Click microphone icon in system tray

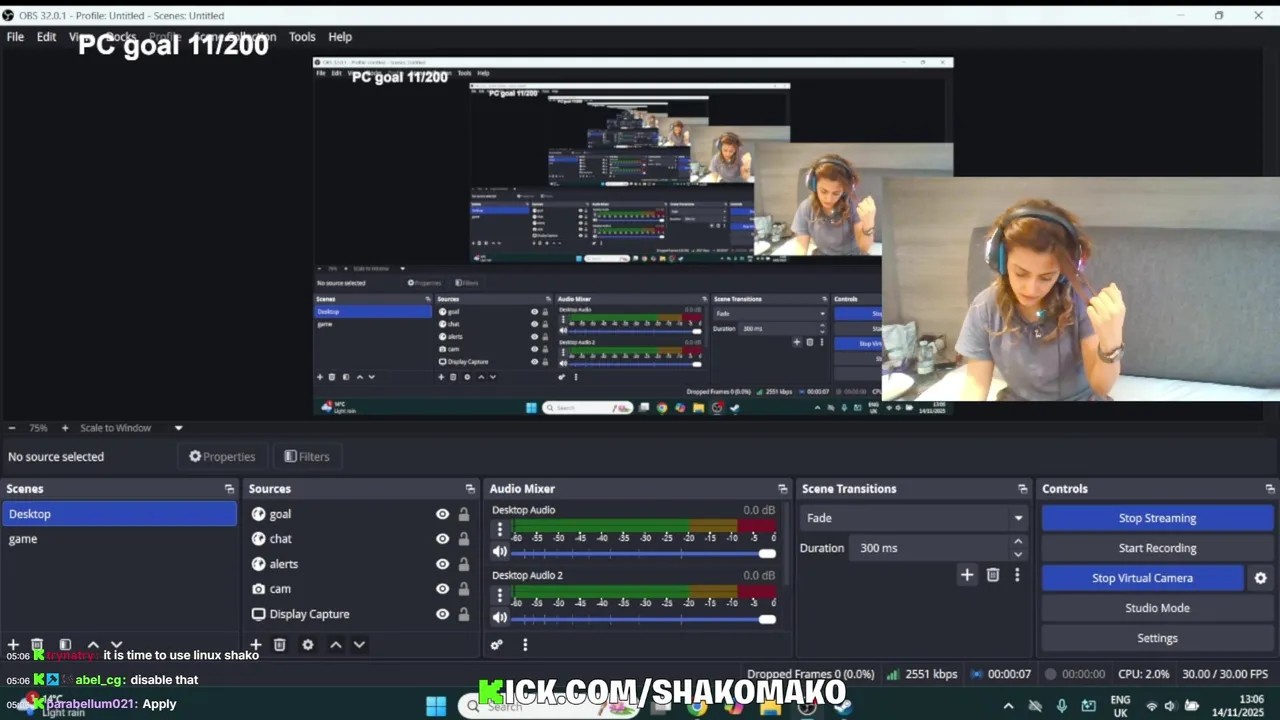click(1062, 706)
